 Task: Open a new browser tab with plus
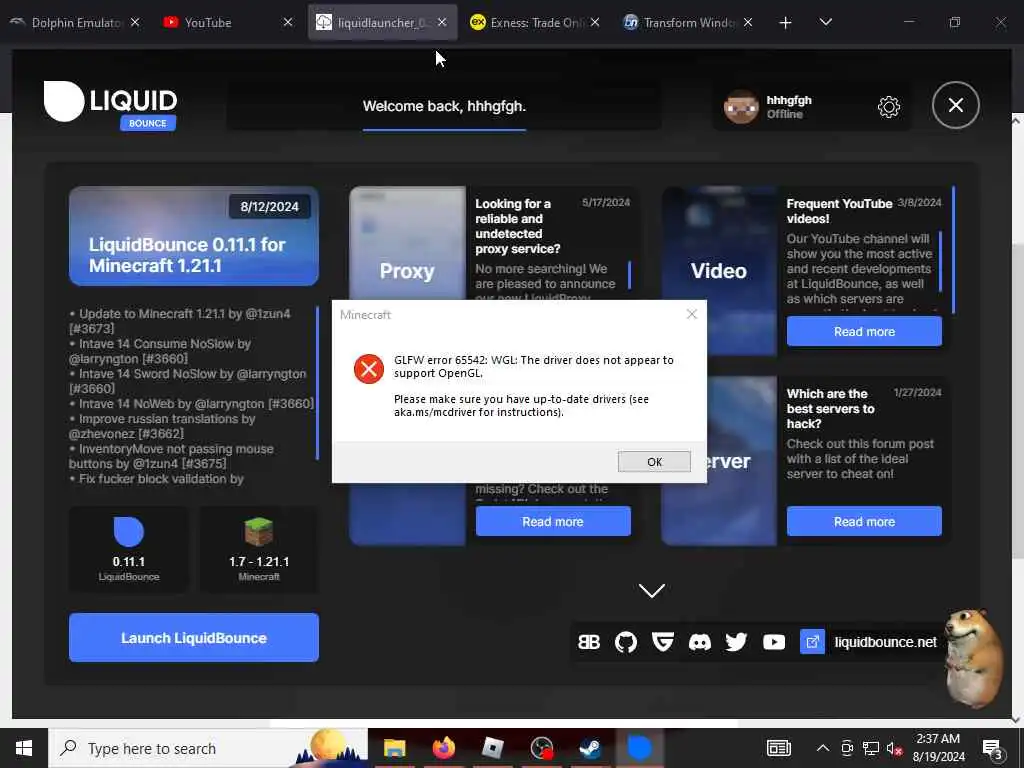(786, 23)
